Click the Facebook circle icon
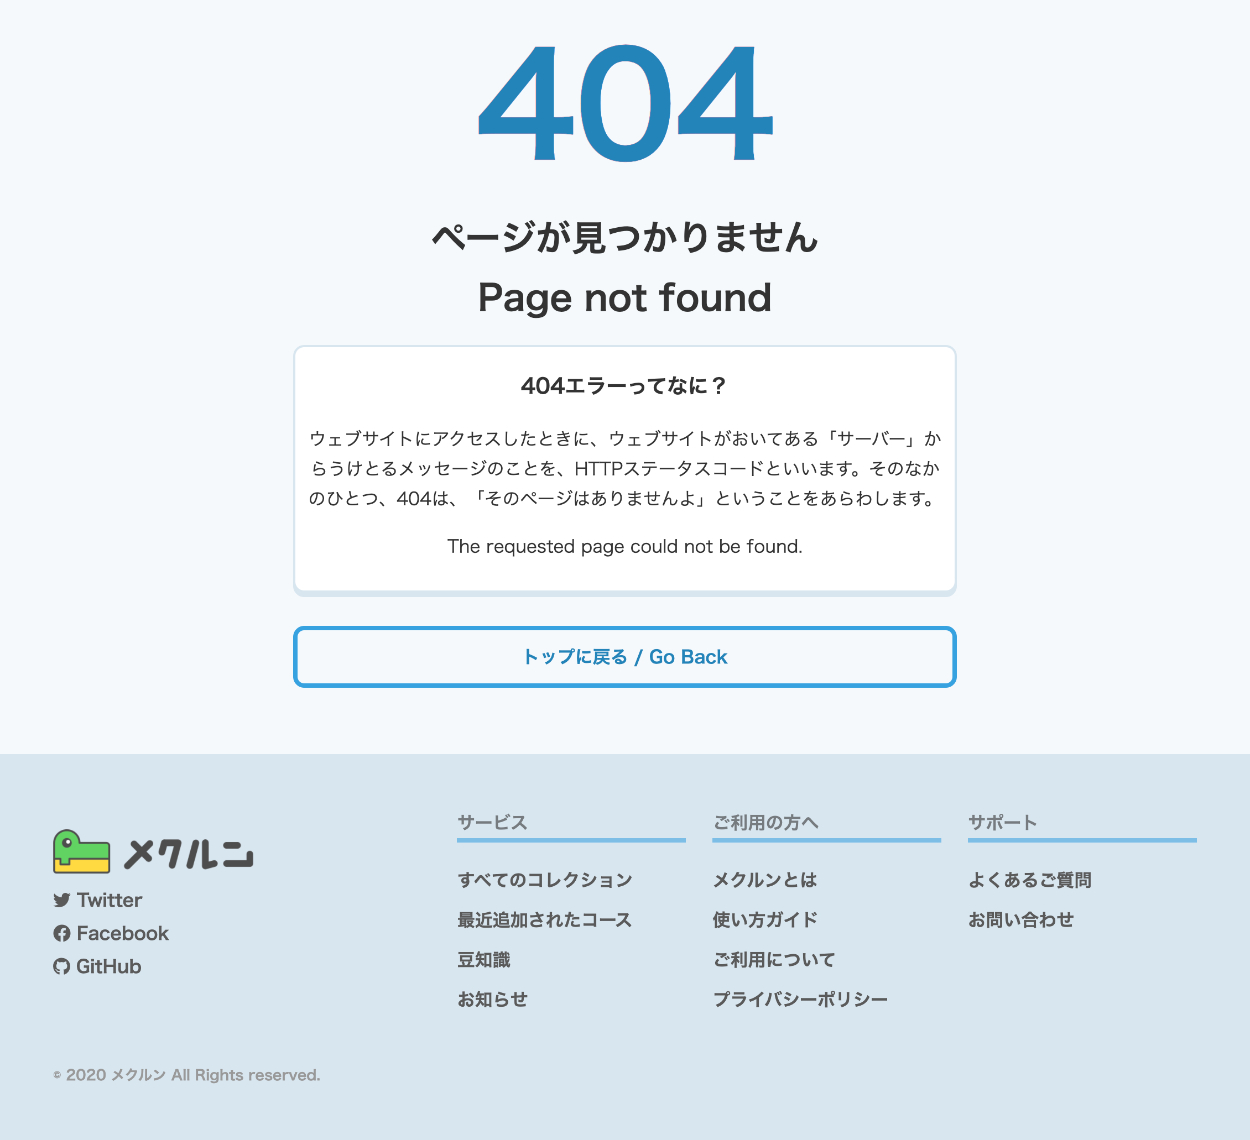Screen dimensions: 1250x1140 coord(62,933)
